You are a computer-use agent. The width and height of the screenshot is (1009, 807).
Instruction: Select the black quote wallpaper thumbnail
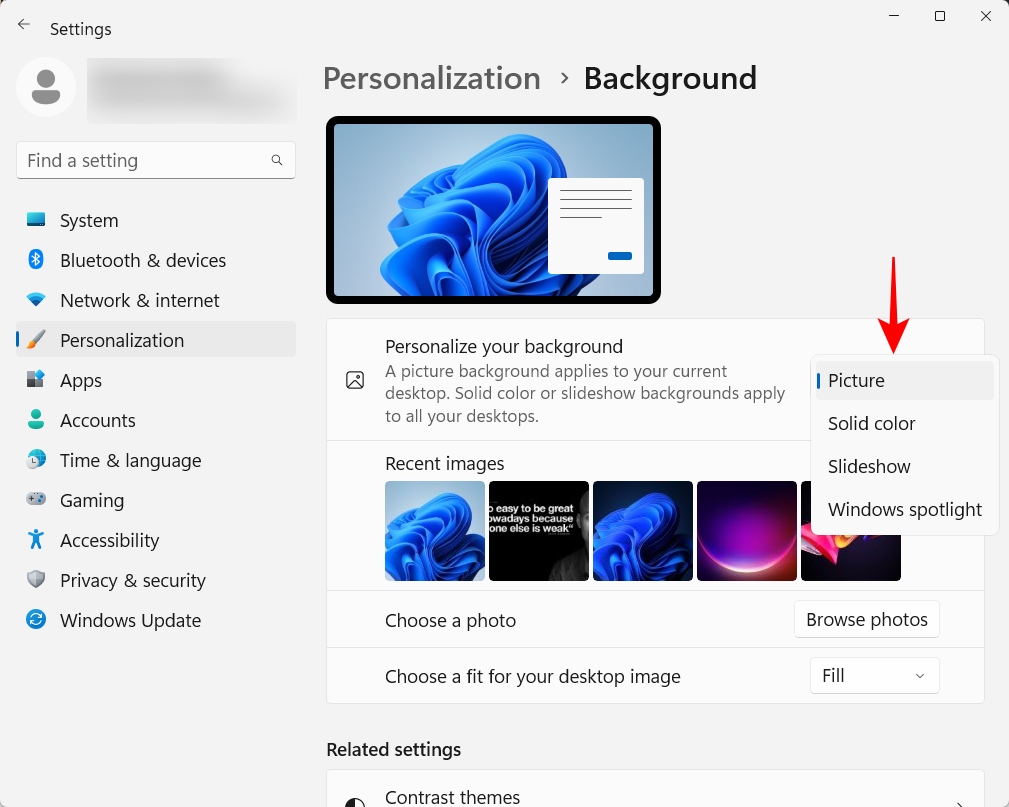click(539, 531)
